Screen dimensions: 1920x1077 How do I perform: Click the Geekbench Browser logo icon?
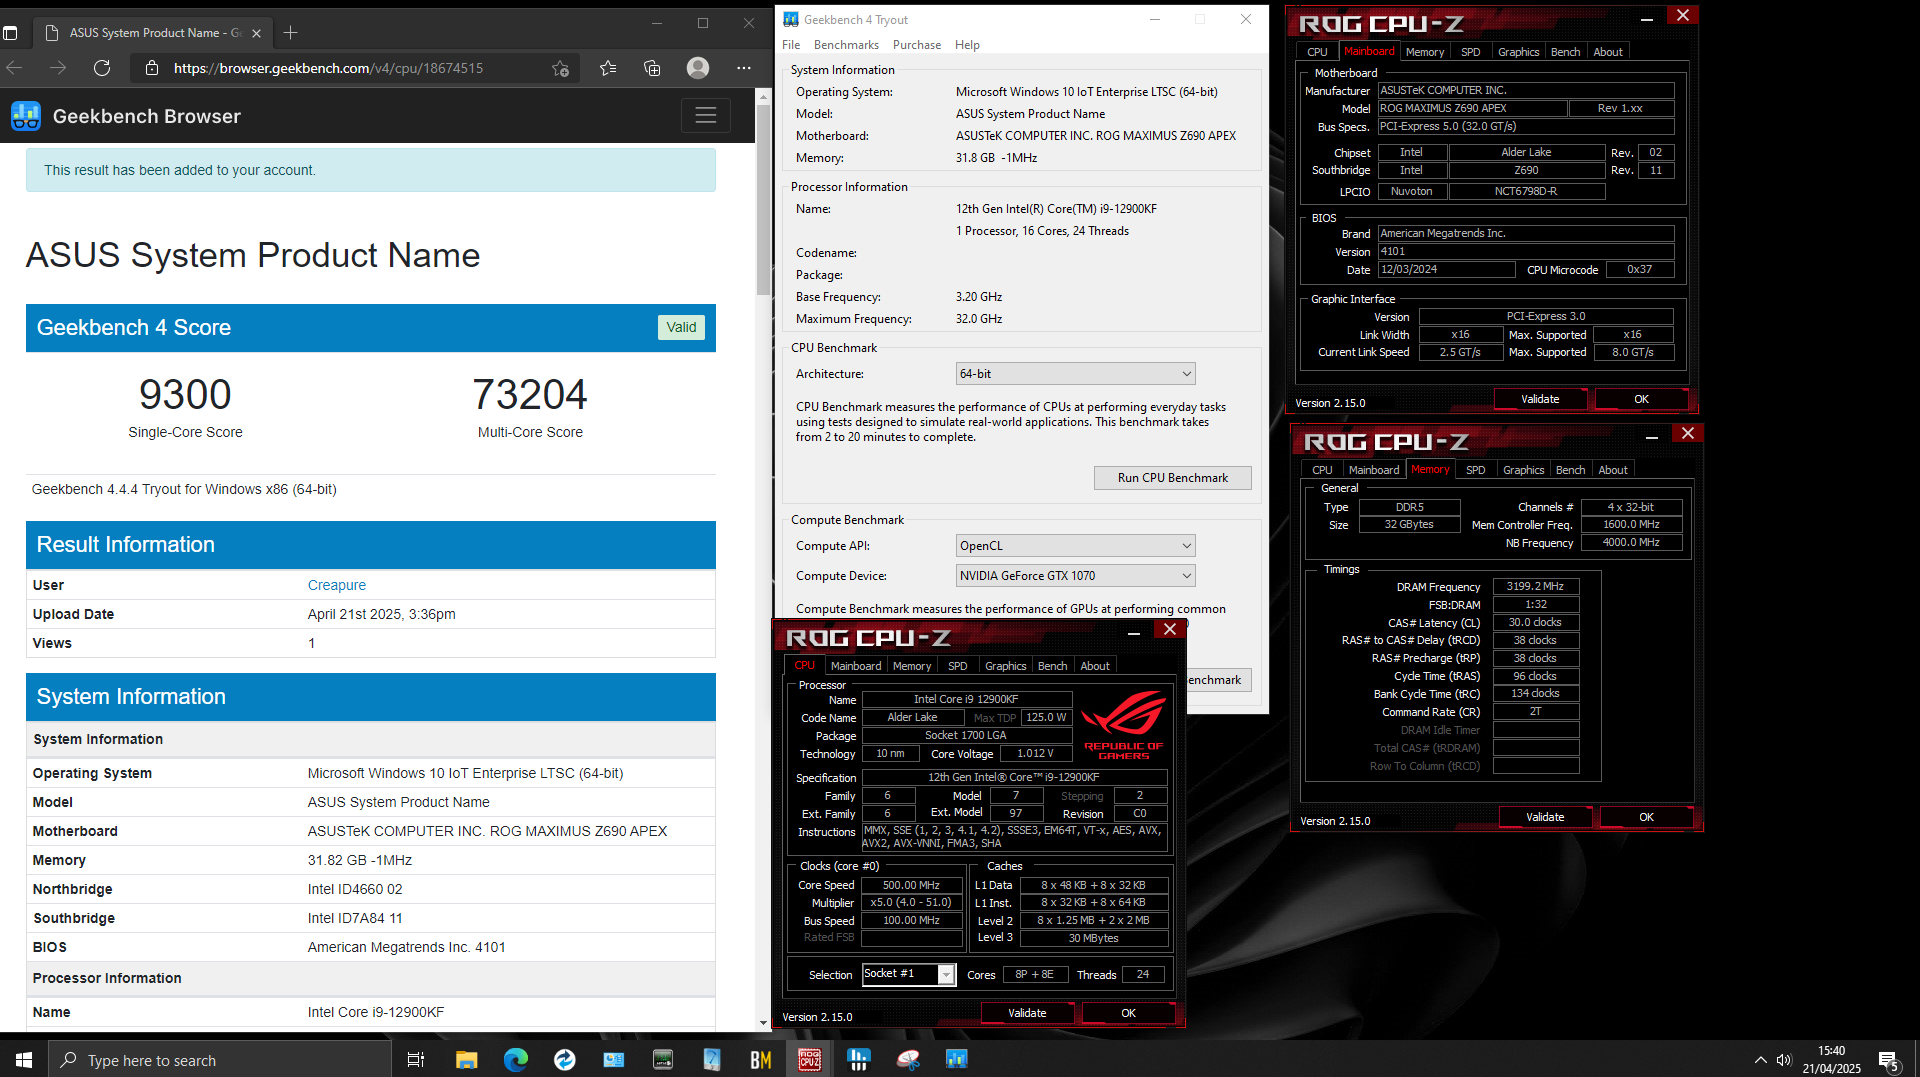(x=26, y=116)
